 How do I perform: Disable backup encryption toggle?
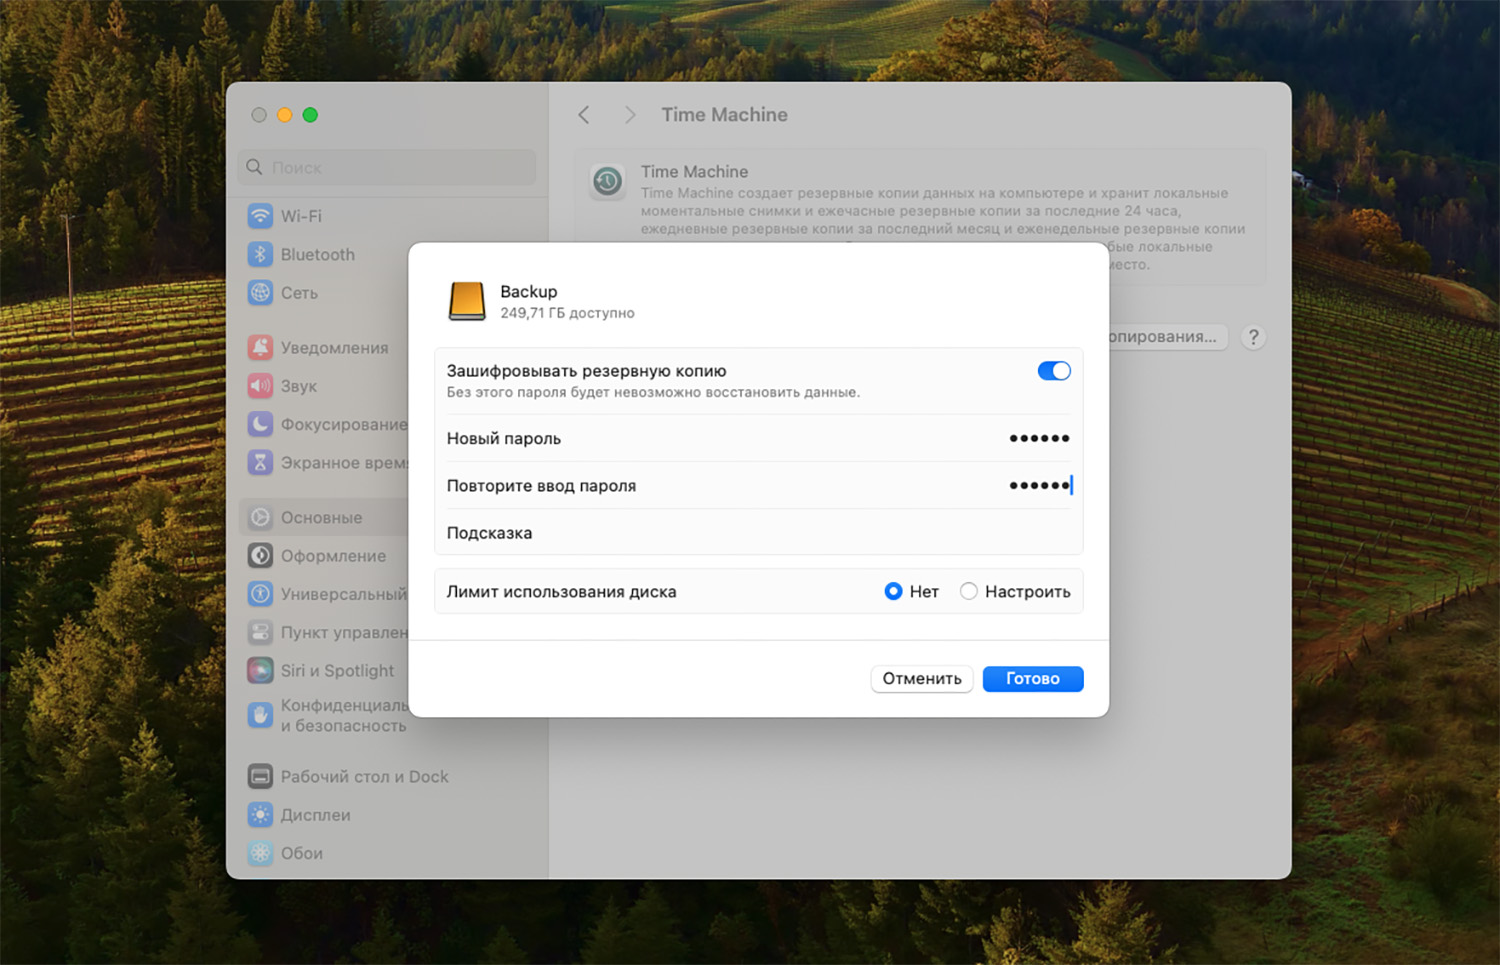[1054, 371]
